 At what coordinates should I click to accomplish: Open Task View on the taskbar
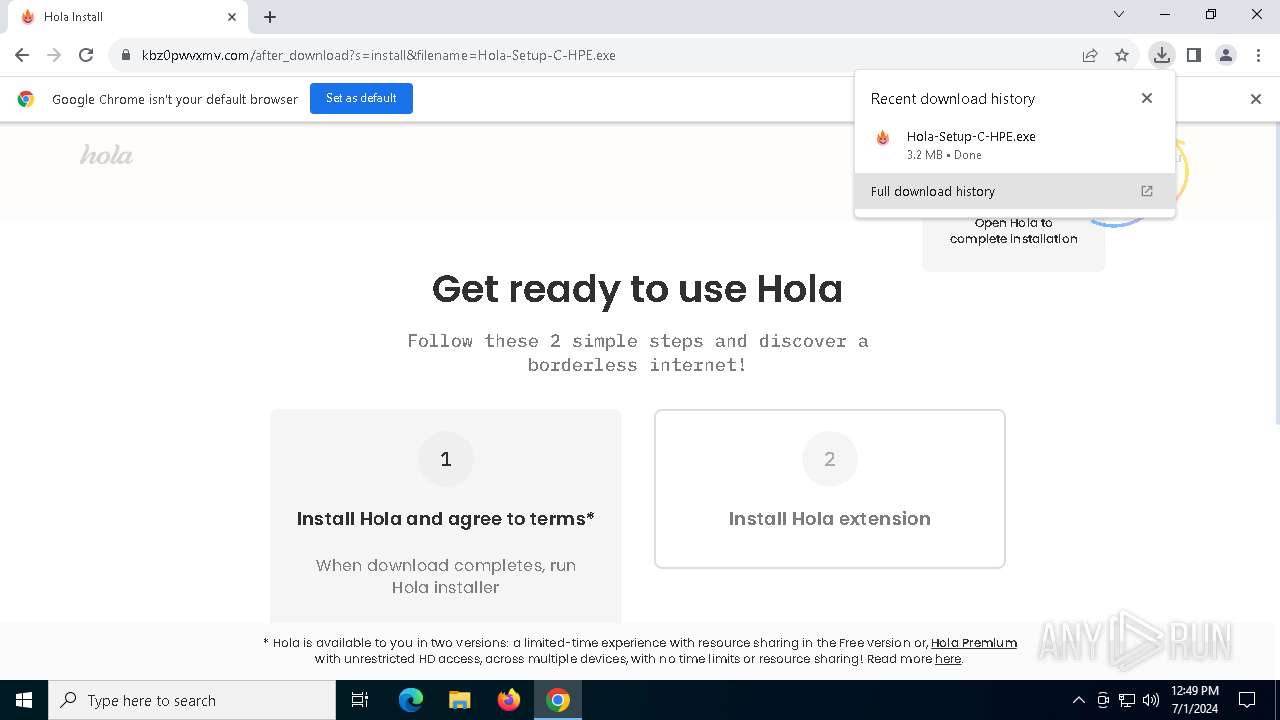click(360, 700)
